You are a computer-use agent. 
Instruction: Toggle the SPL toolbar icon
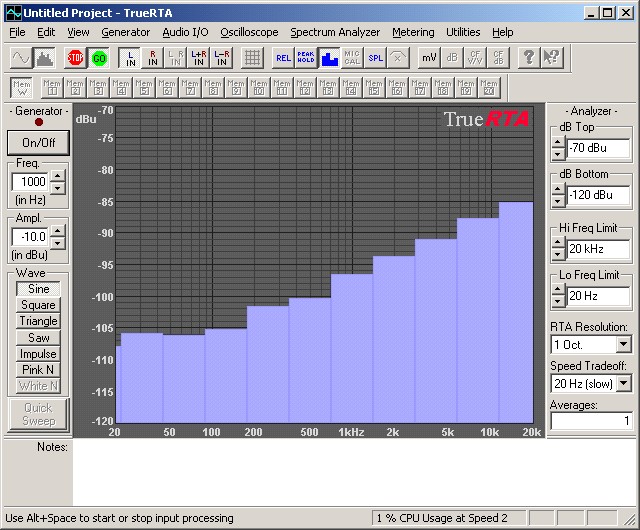click(375, 57)
